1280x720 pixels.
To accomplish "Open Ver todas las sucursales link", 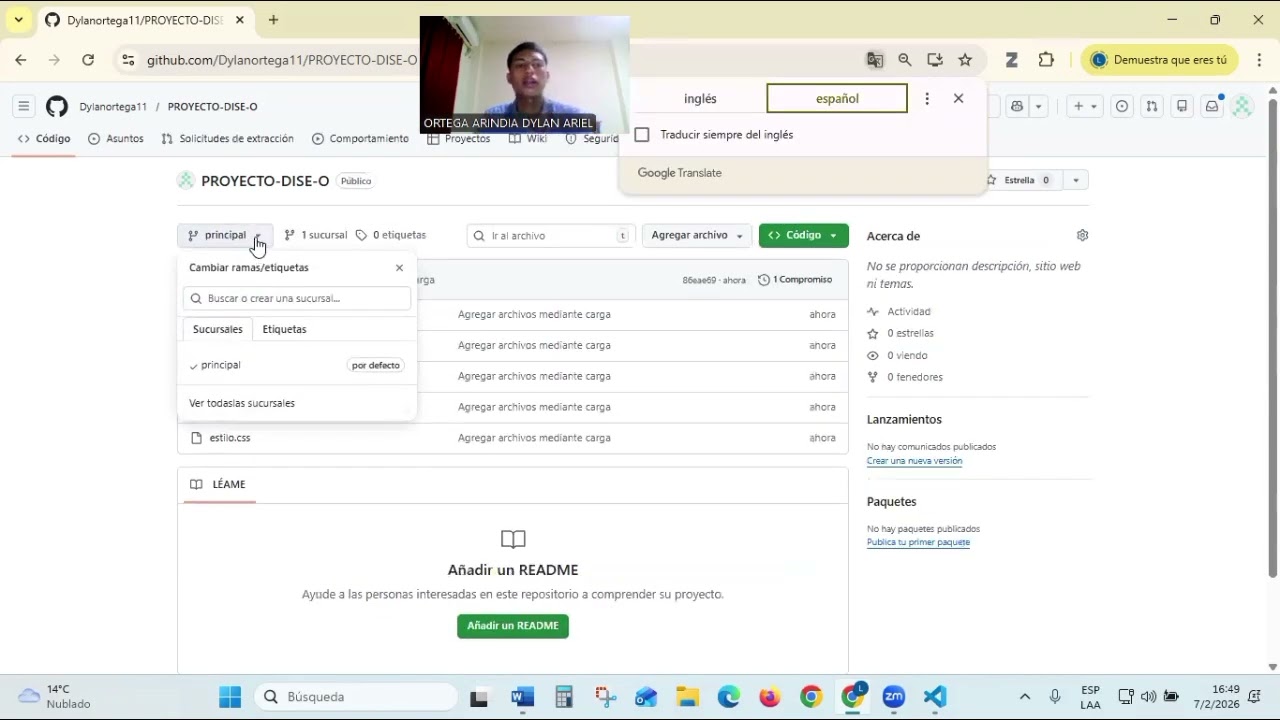I will (x=242, y=403).
